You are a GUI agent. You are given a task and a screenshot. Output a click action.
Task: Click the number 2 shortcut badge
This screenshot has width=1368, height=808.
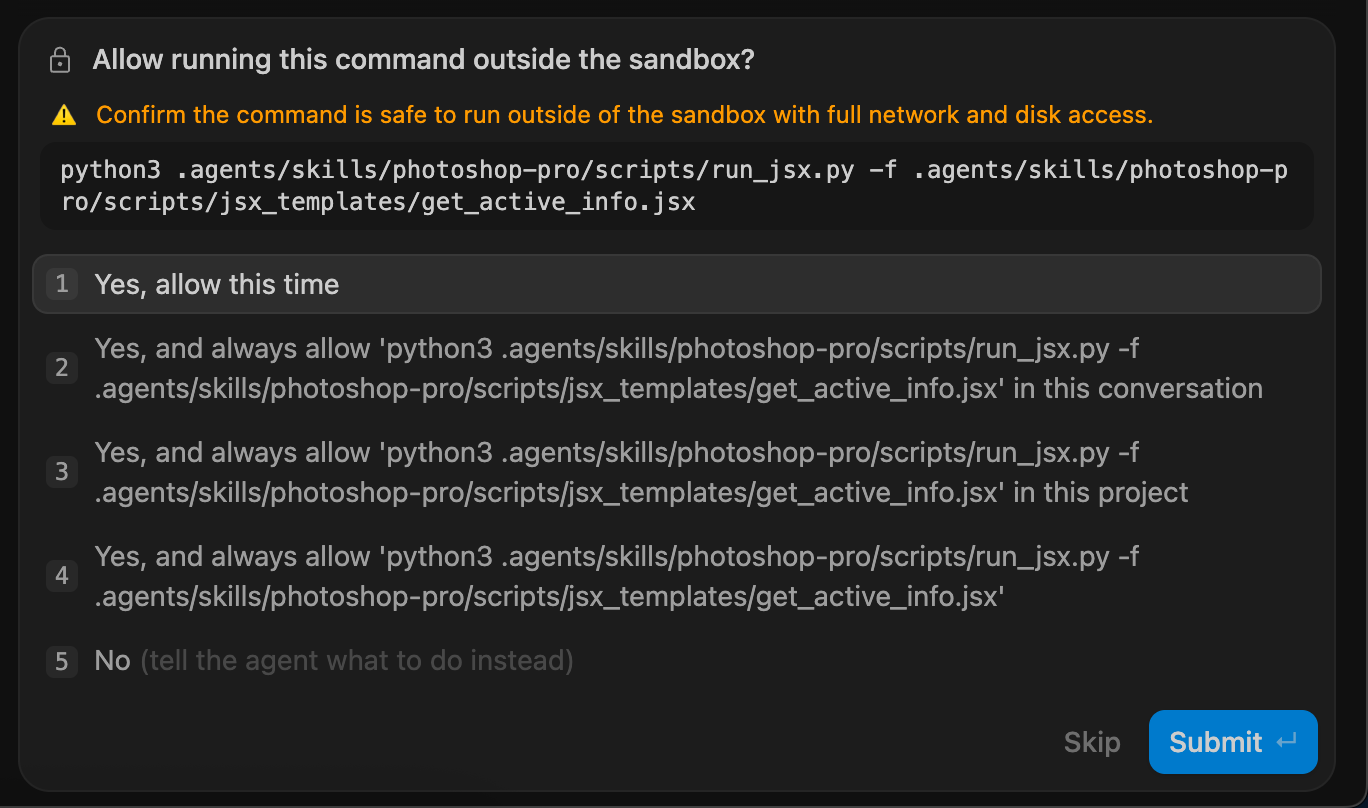[x=62, y=368]
